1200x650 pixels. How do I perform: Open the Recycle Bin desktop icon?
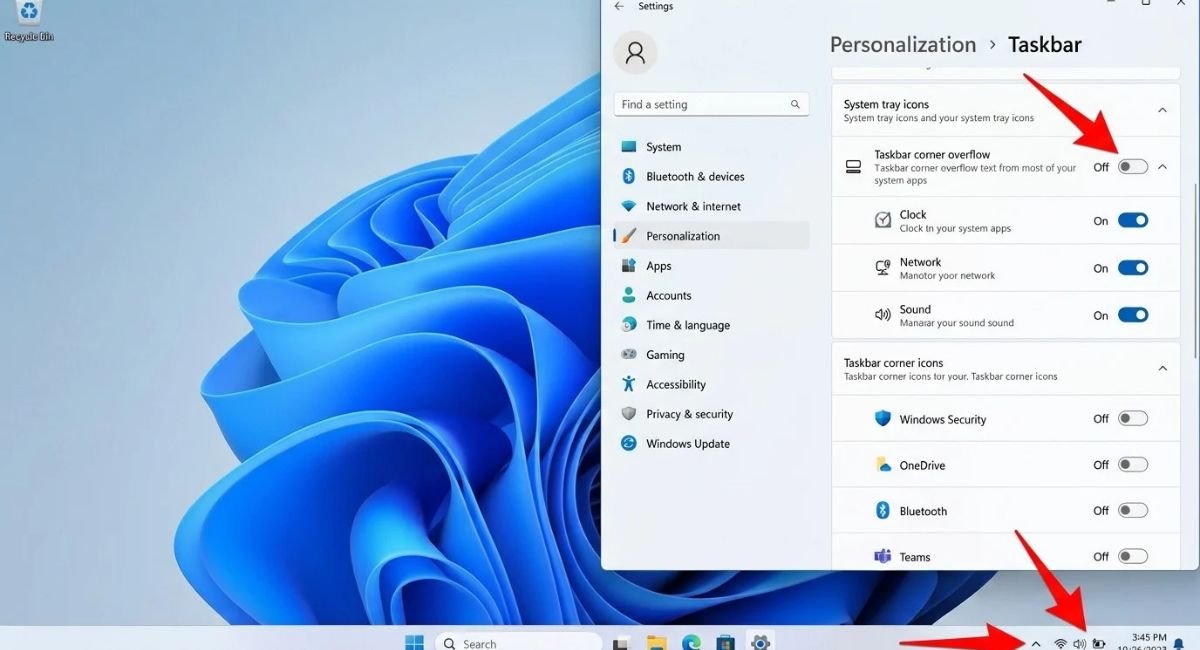tap(29, 20)
